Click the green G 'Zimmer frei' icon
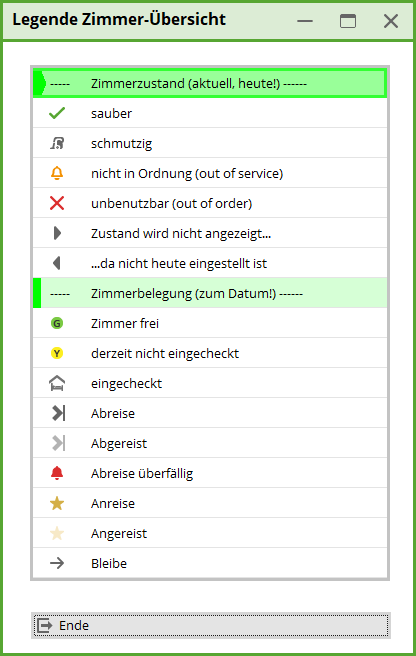Screen dimensions: 416x656 [x=57, y=323]
